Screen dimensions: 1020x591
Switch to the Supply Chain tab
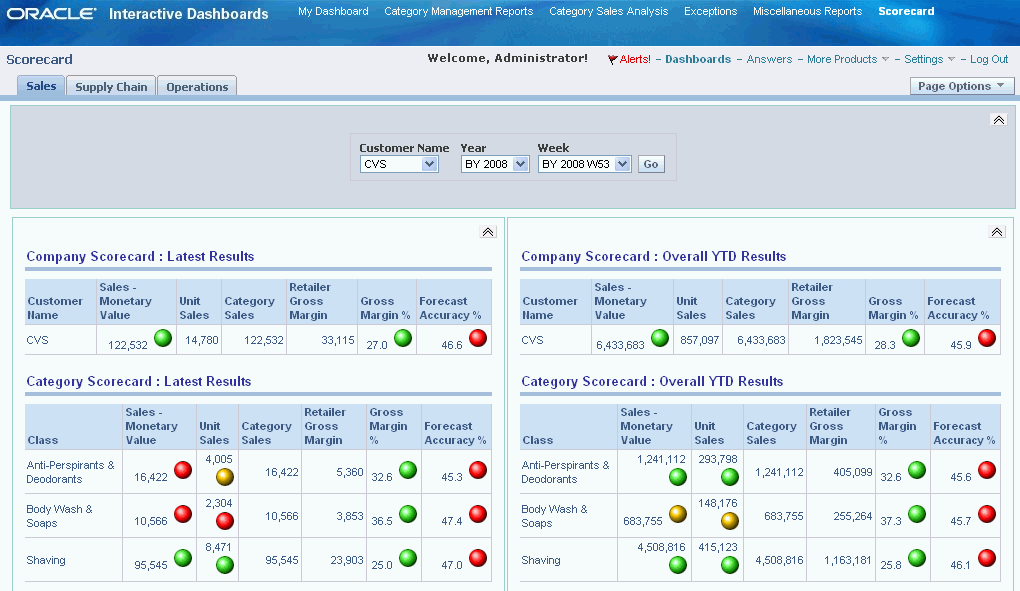click(x=111, y=86)
